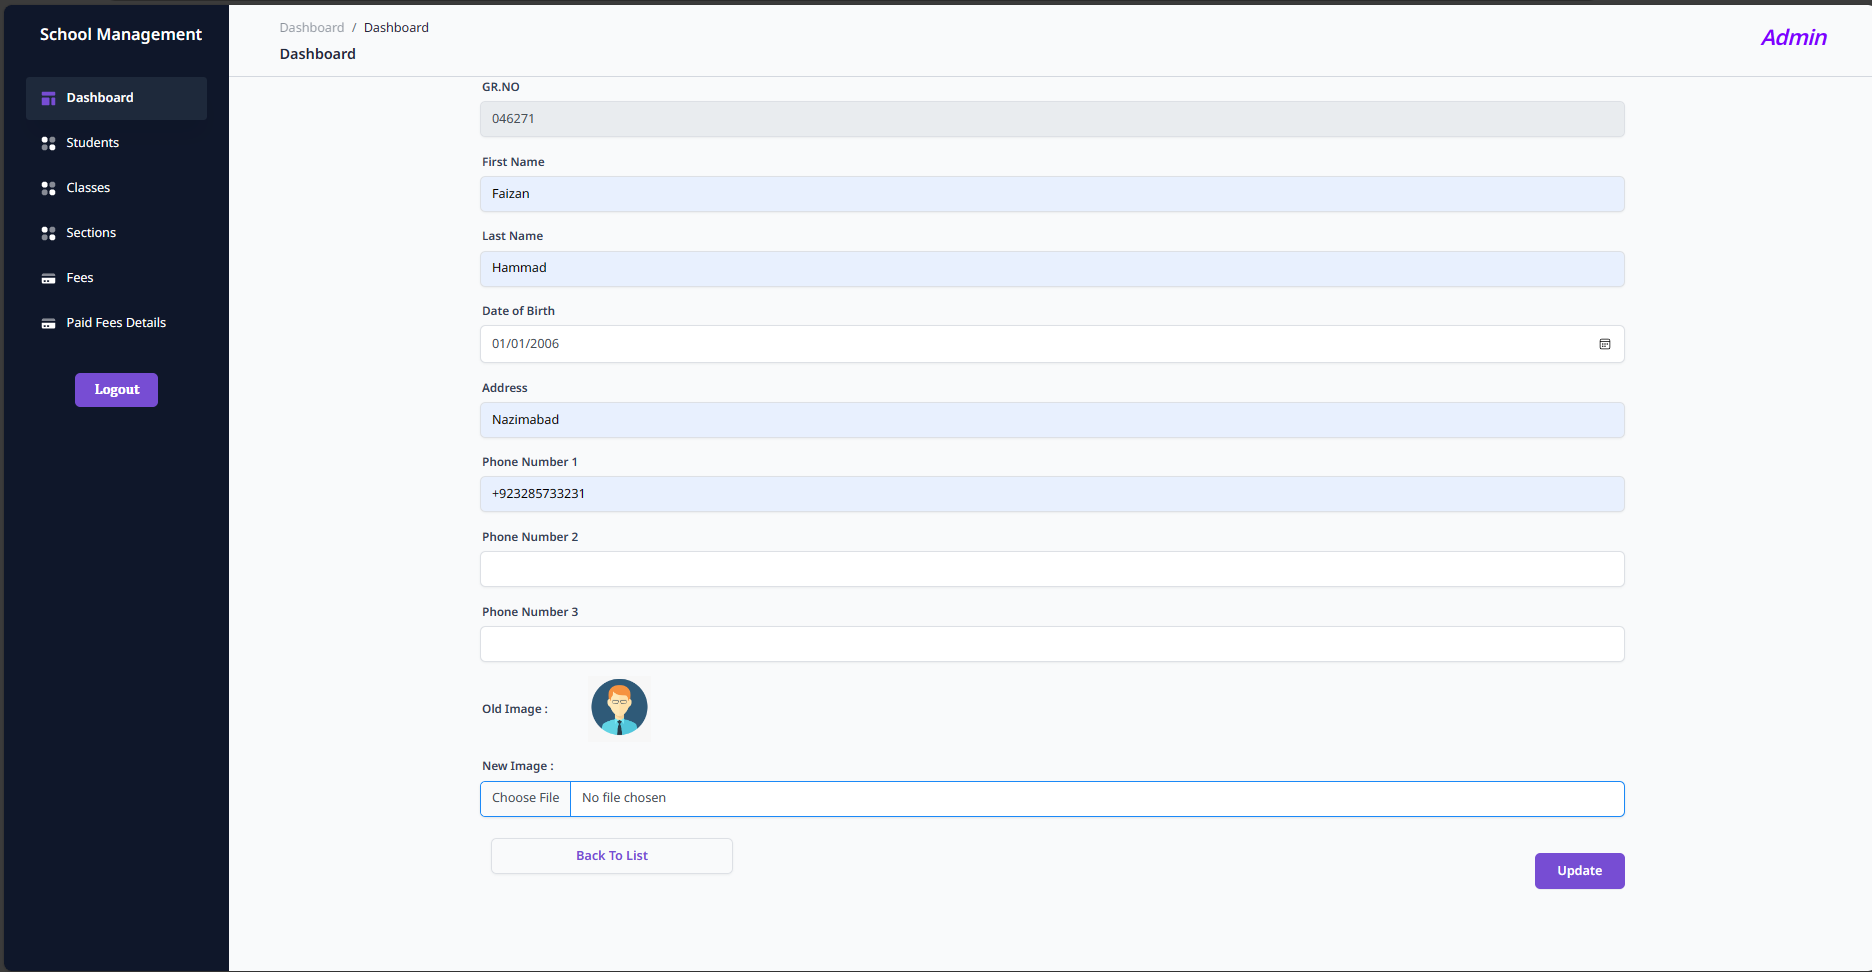The width and height of the screenshot is (1872, 972).
Task: Click the Sections sidebar icon
Action: 48,233
